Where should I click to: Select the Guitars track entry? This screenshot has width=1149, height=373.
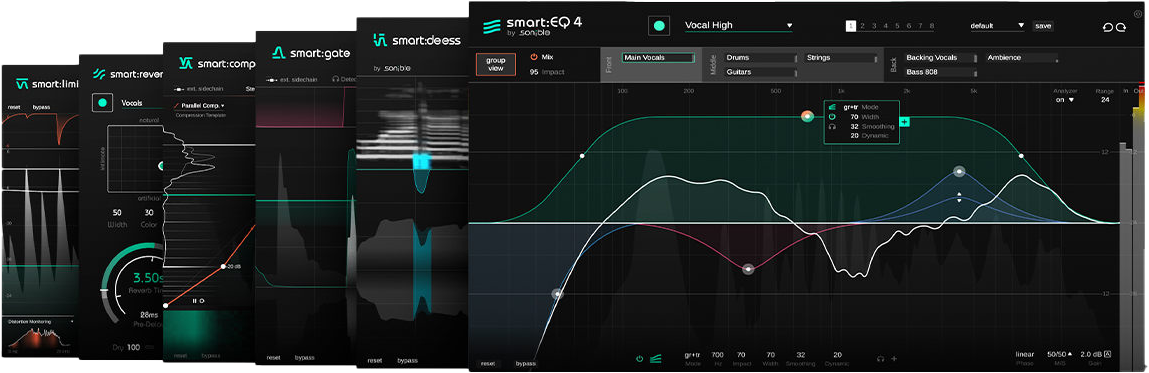click(x=761, y=72)
